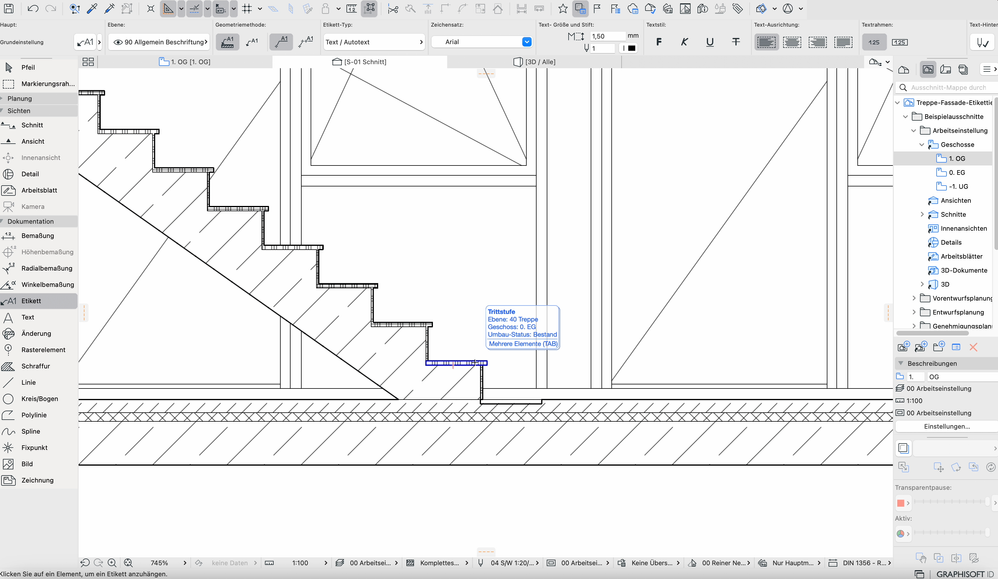Screen dimensions: 998x579
Task: Choose the Schraffur hatch tool
Action: (x=35, y=366)
